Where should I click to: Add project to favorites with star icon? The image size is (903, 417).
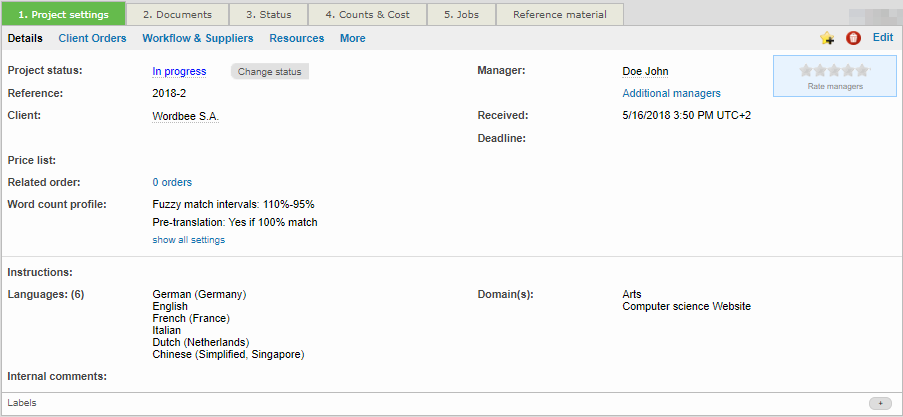coord(827,38)
